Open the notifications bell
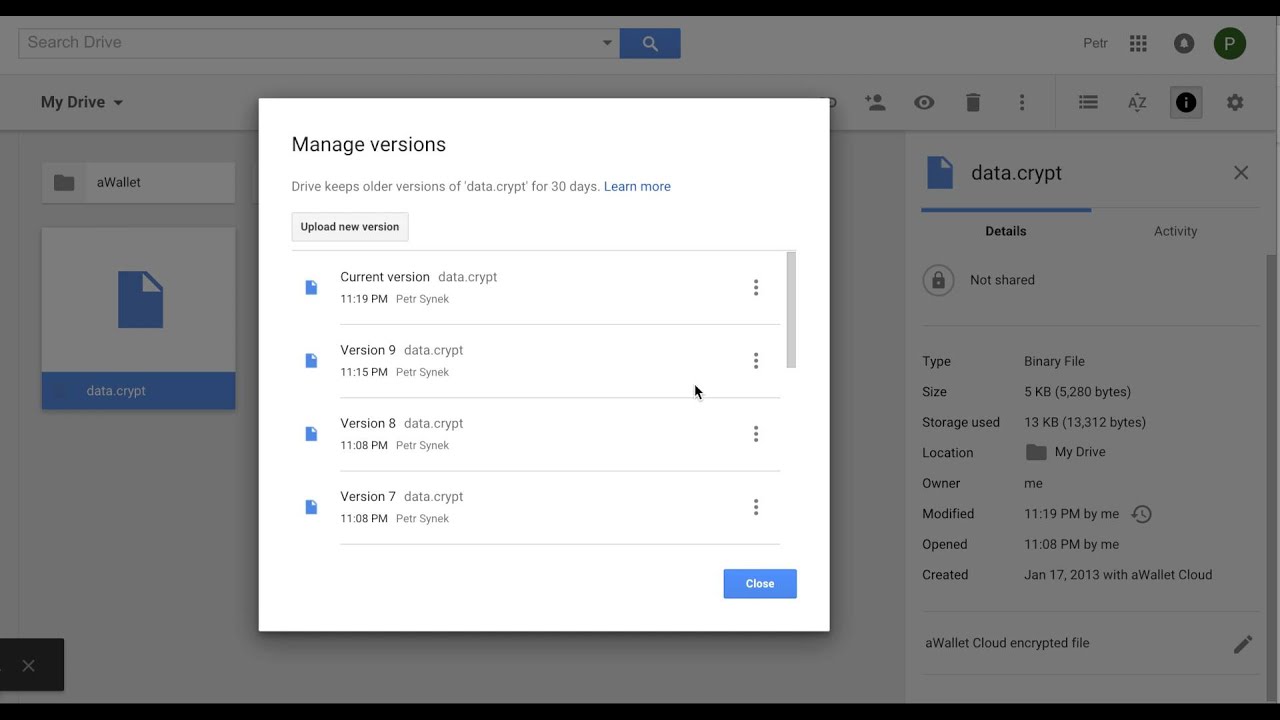The height and width of the screenshot is (720, 1280). click(x=1184, y=43)
